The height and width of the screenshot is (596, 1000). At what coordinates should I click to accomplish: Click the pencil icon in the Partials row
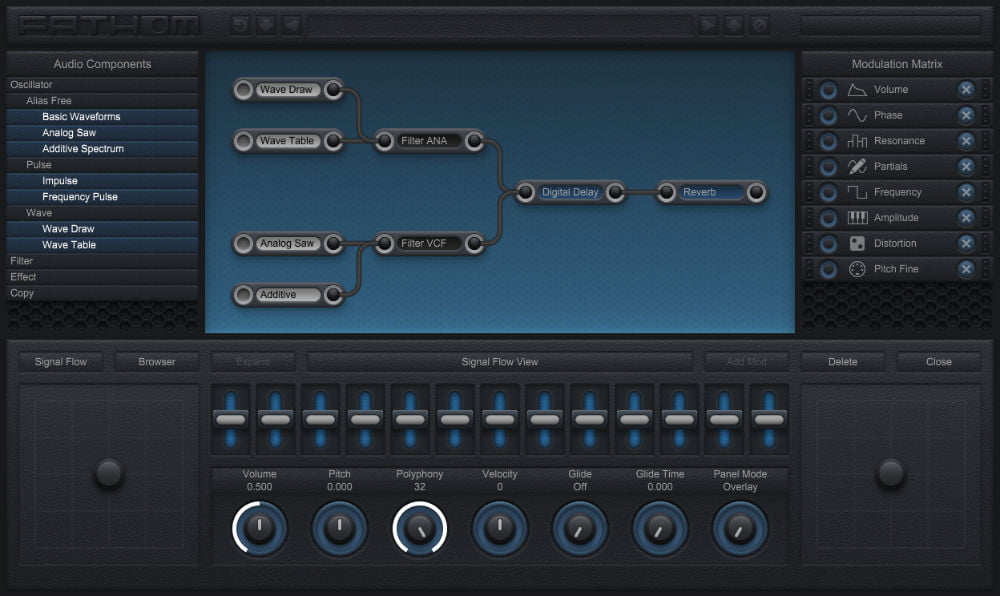[857, 166]
